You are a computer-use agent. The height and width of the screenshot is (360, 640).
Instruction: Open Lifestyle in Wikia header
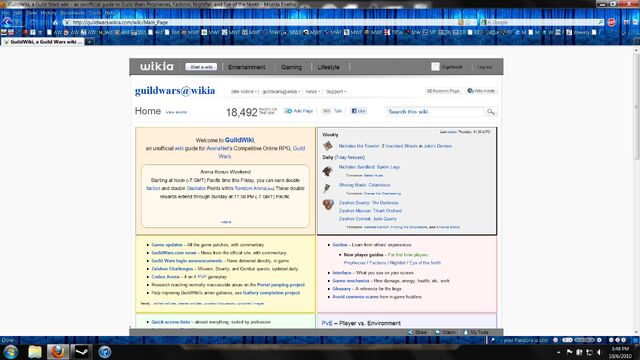pyautogui.click(x=329, y=67)
